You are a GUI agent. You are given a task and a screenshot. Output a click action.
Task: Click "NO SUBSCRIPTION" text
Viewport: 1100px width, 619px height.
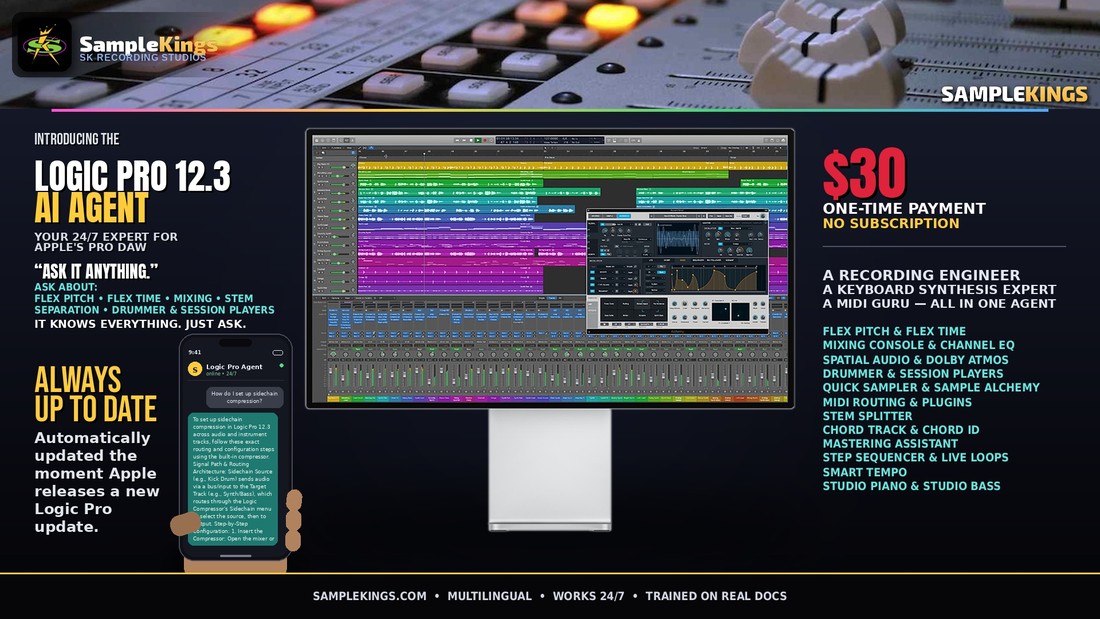pos(891,223)
